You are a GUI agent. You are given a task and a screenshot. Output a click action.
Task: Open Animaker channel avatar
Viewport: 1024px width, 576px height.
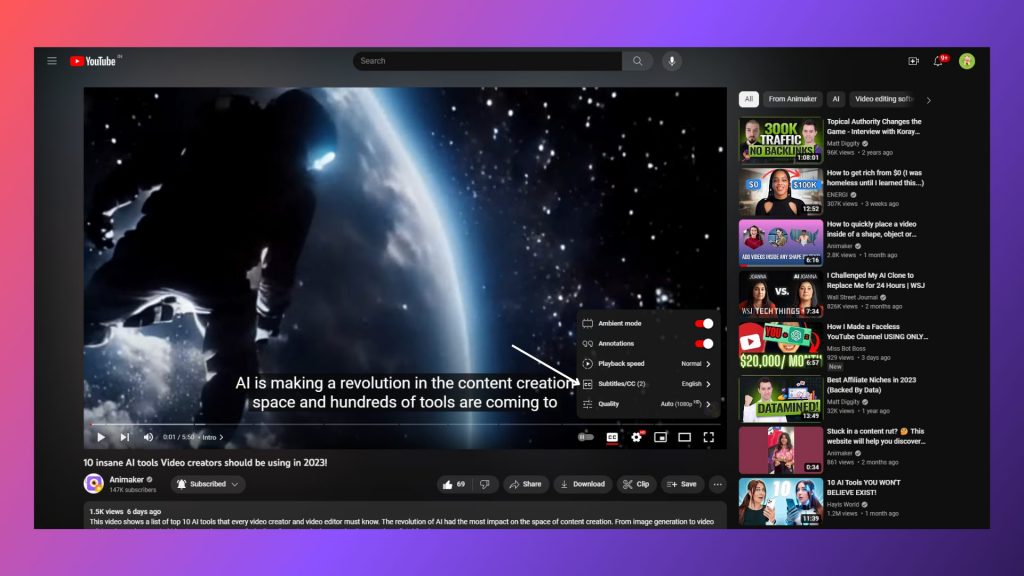(x=93, y=483)
